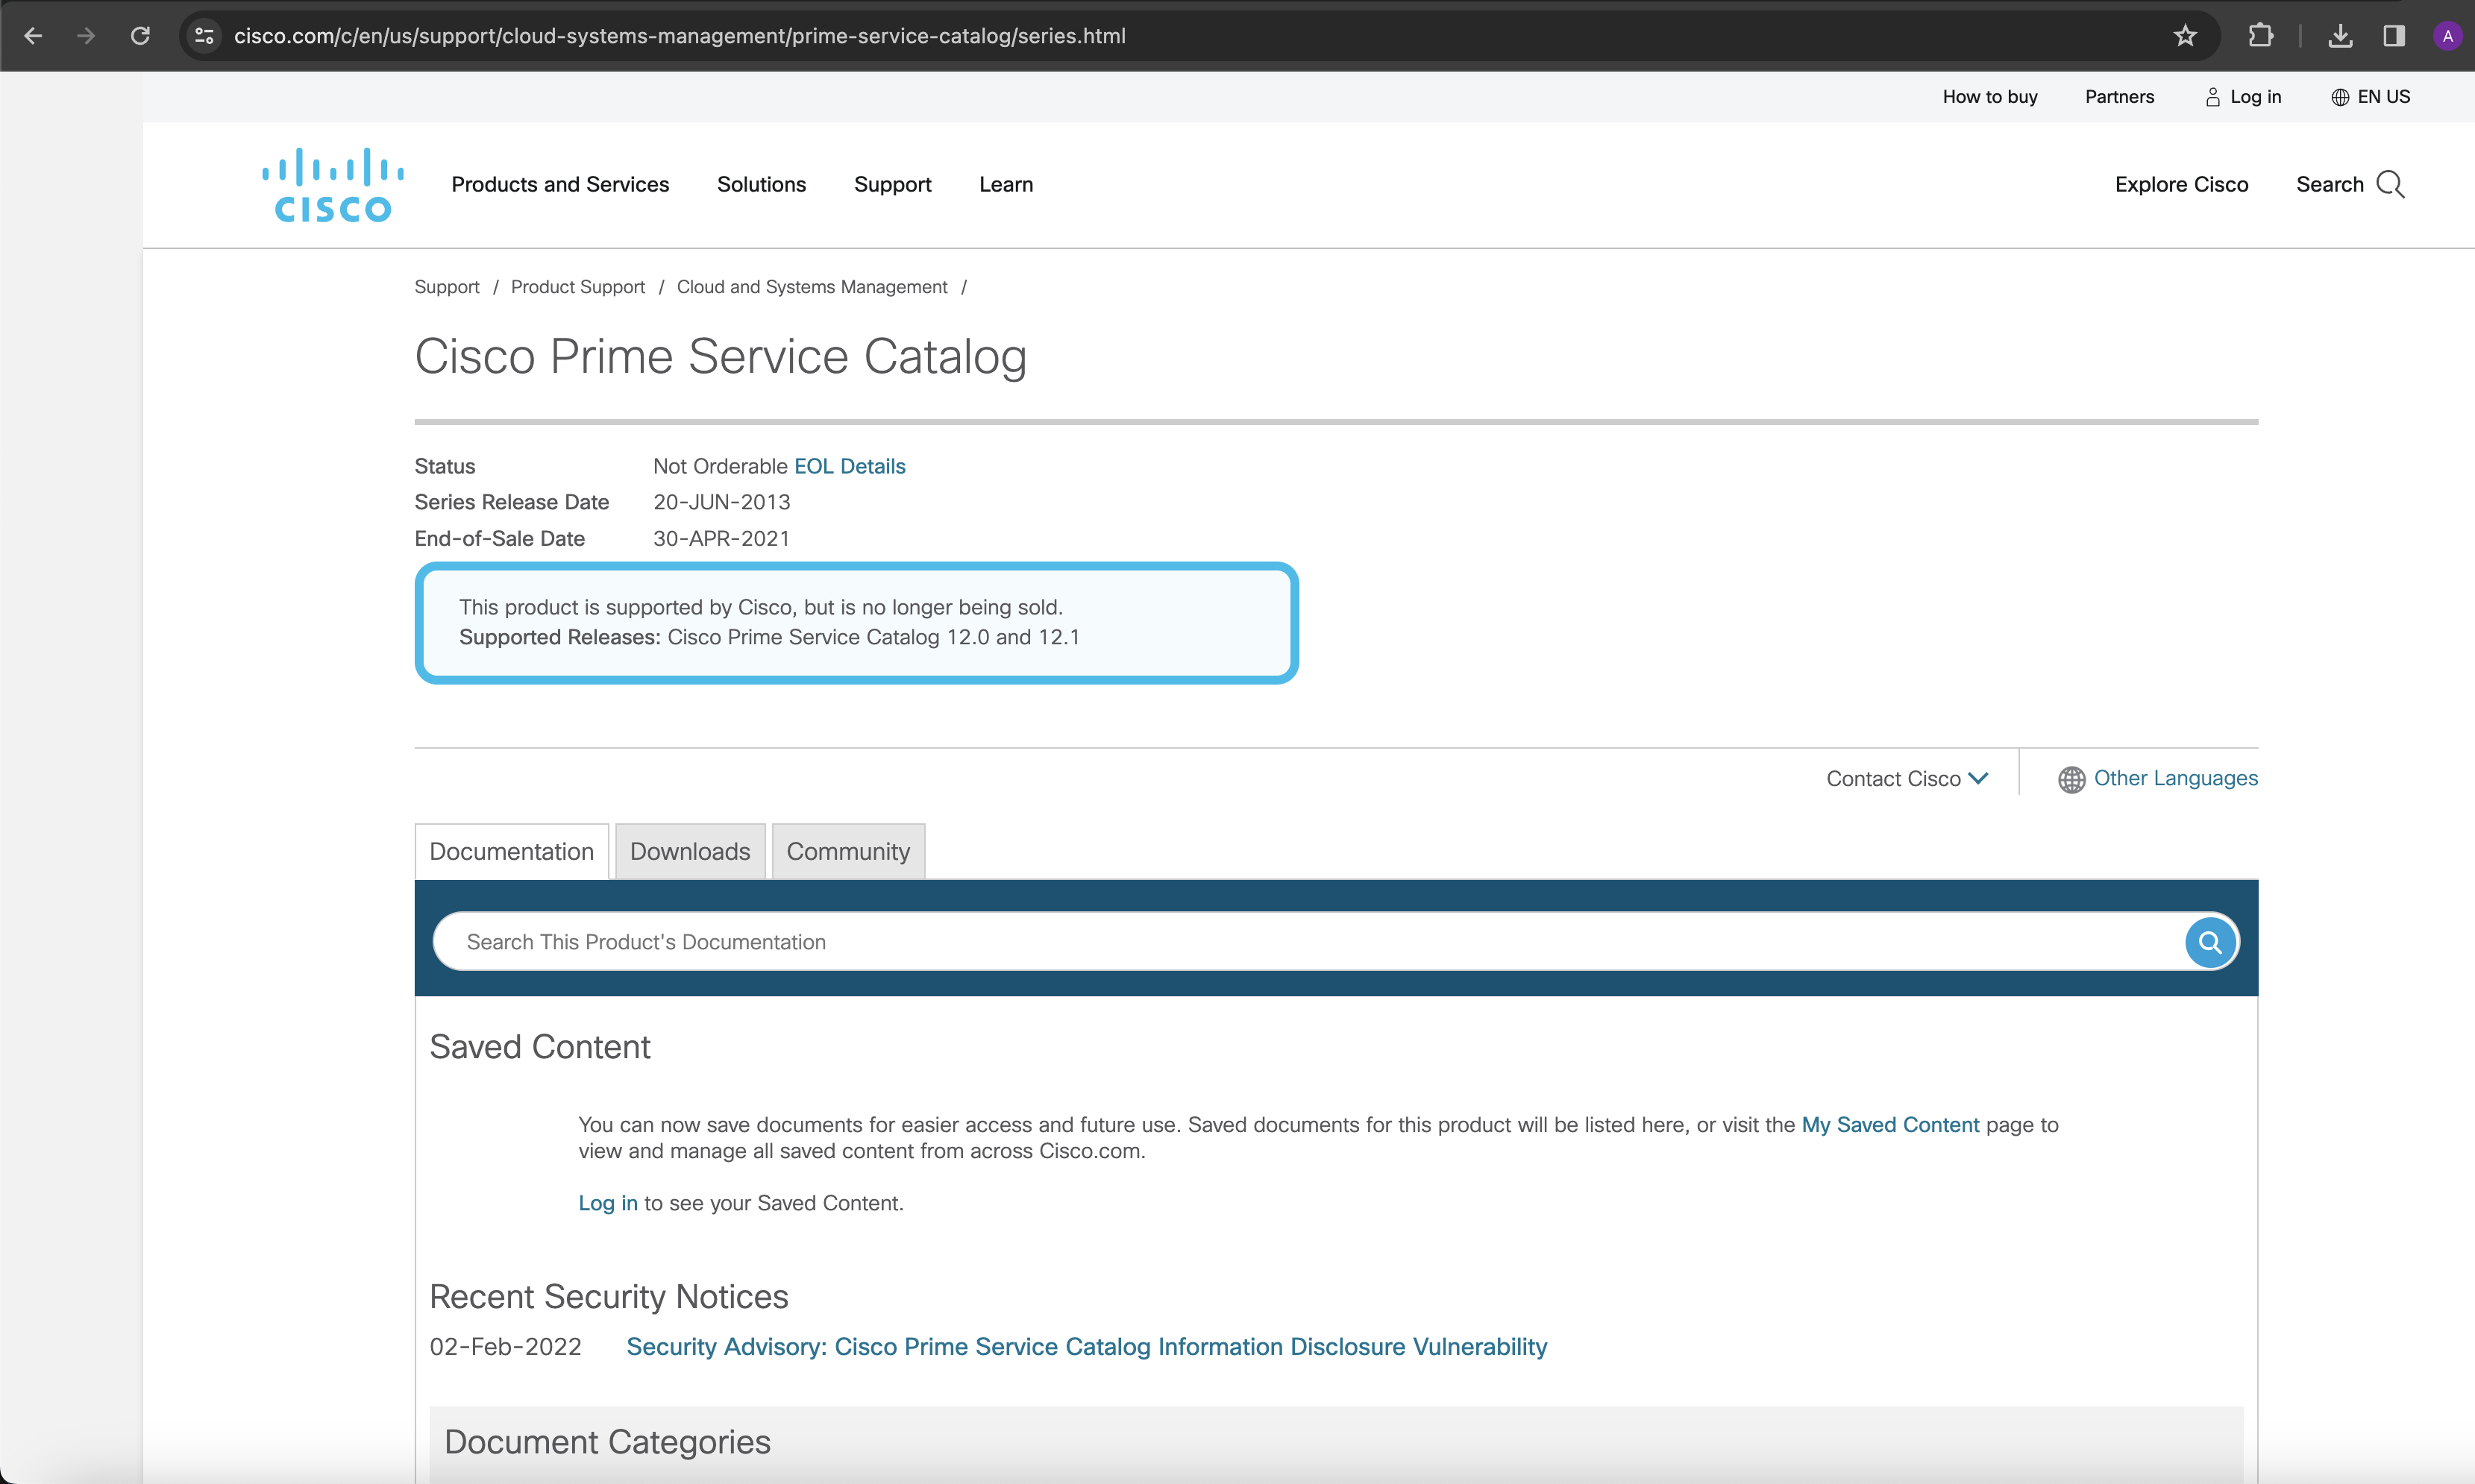Viewport: 2475px width, 1484px height.
Task: Click the site information icon in address bar
Action: click(x=205, y=36)
